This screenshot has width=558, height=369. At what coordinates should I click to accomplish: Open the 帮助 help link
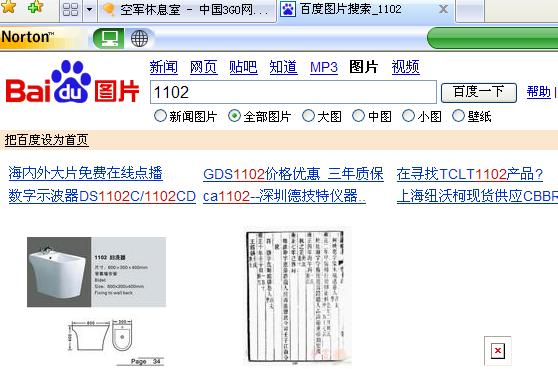[x=538, y=92]
